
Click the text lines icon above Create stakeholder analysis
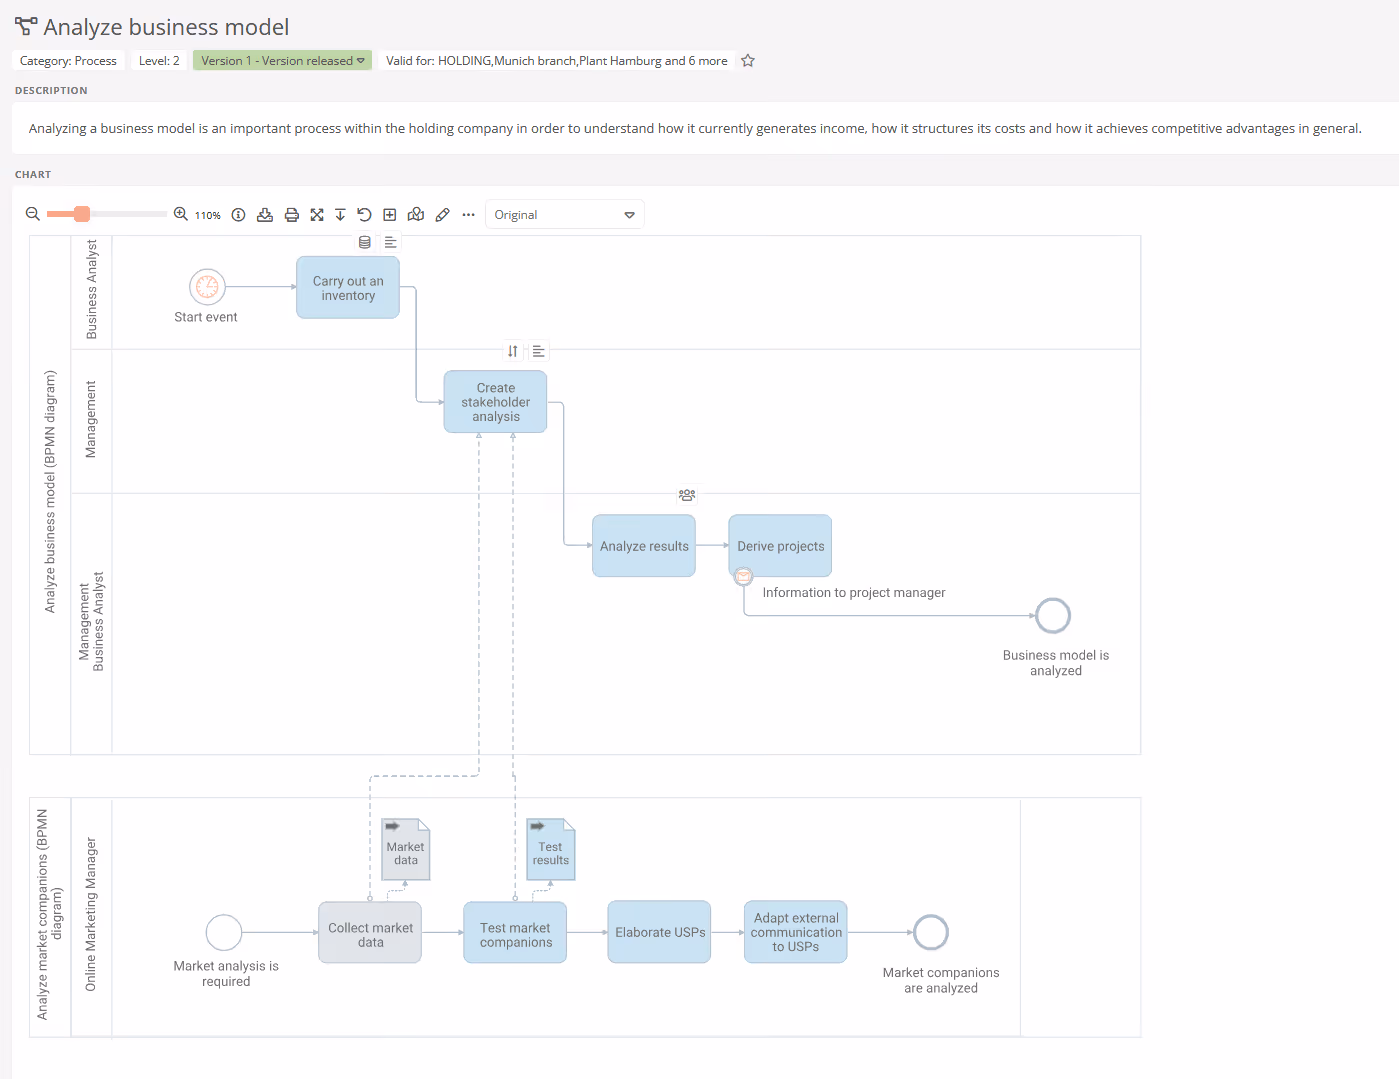(x=538, y=351)
